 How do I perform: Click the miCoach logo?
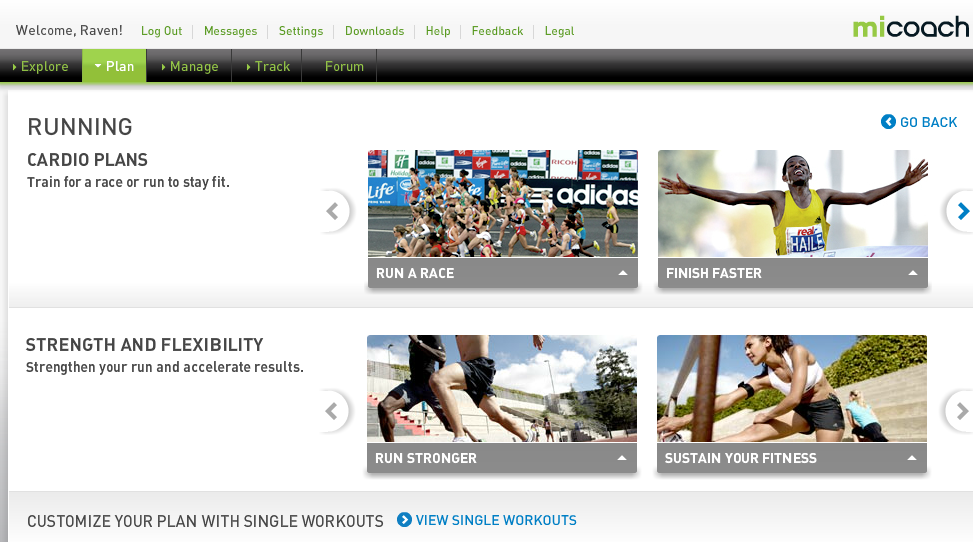point(910,27)
